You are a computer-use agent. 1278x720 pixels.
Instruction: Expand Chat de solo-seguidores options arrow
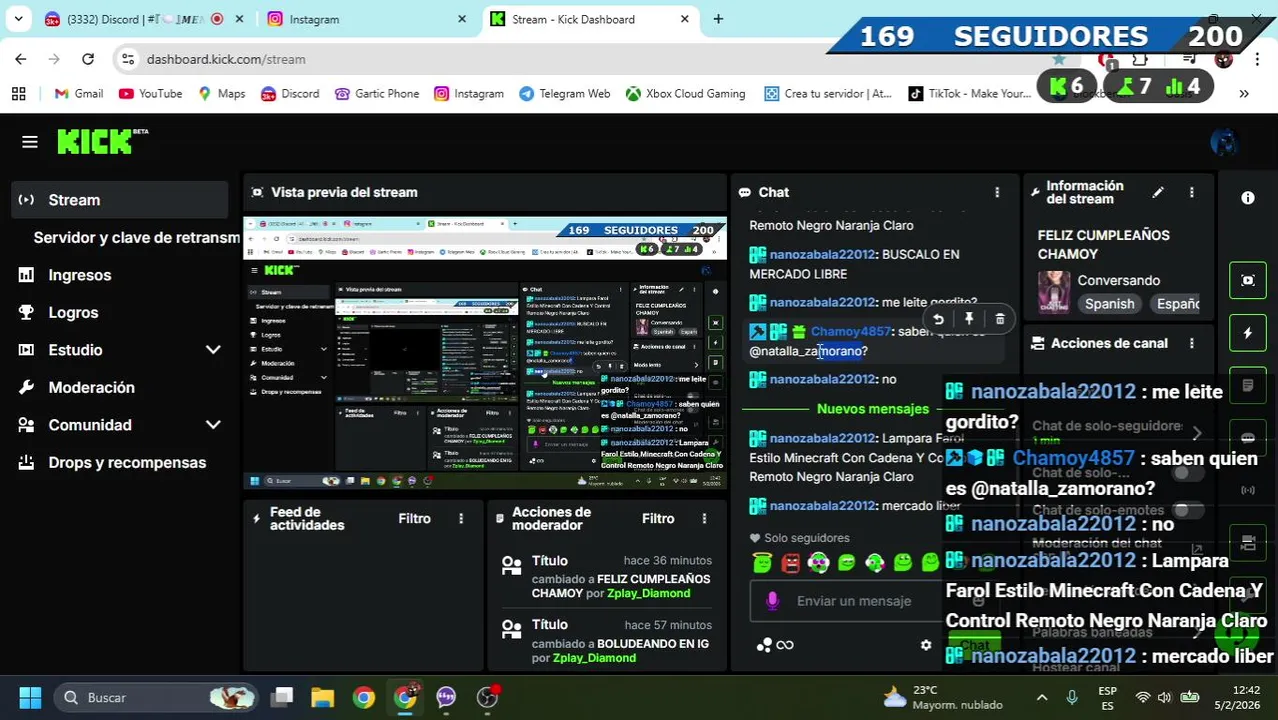1197,433
